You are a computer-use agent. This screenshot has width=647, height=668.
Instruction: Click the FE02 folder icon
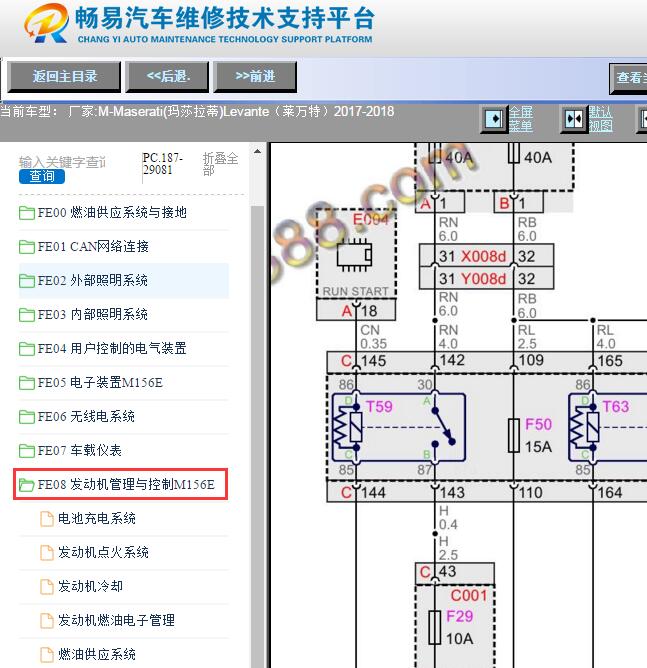tap(27, 281)
